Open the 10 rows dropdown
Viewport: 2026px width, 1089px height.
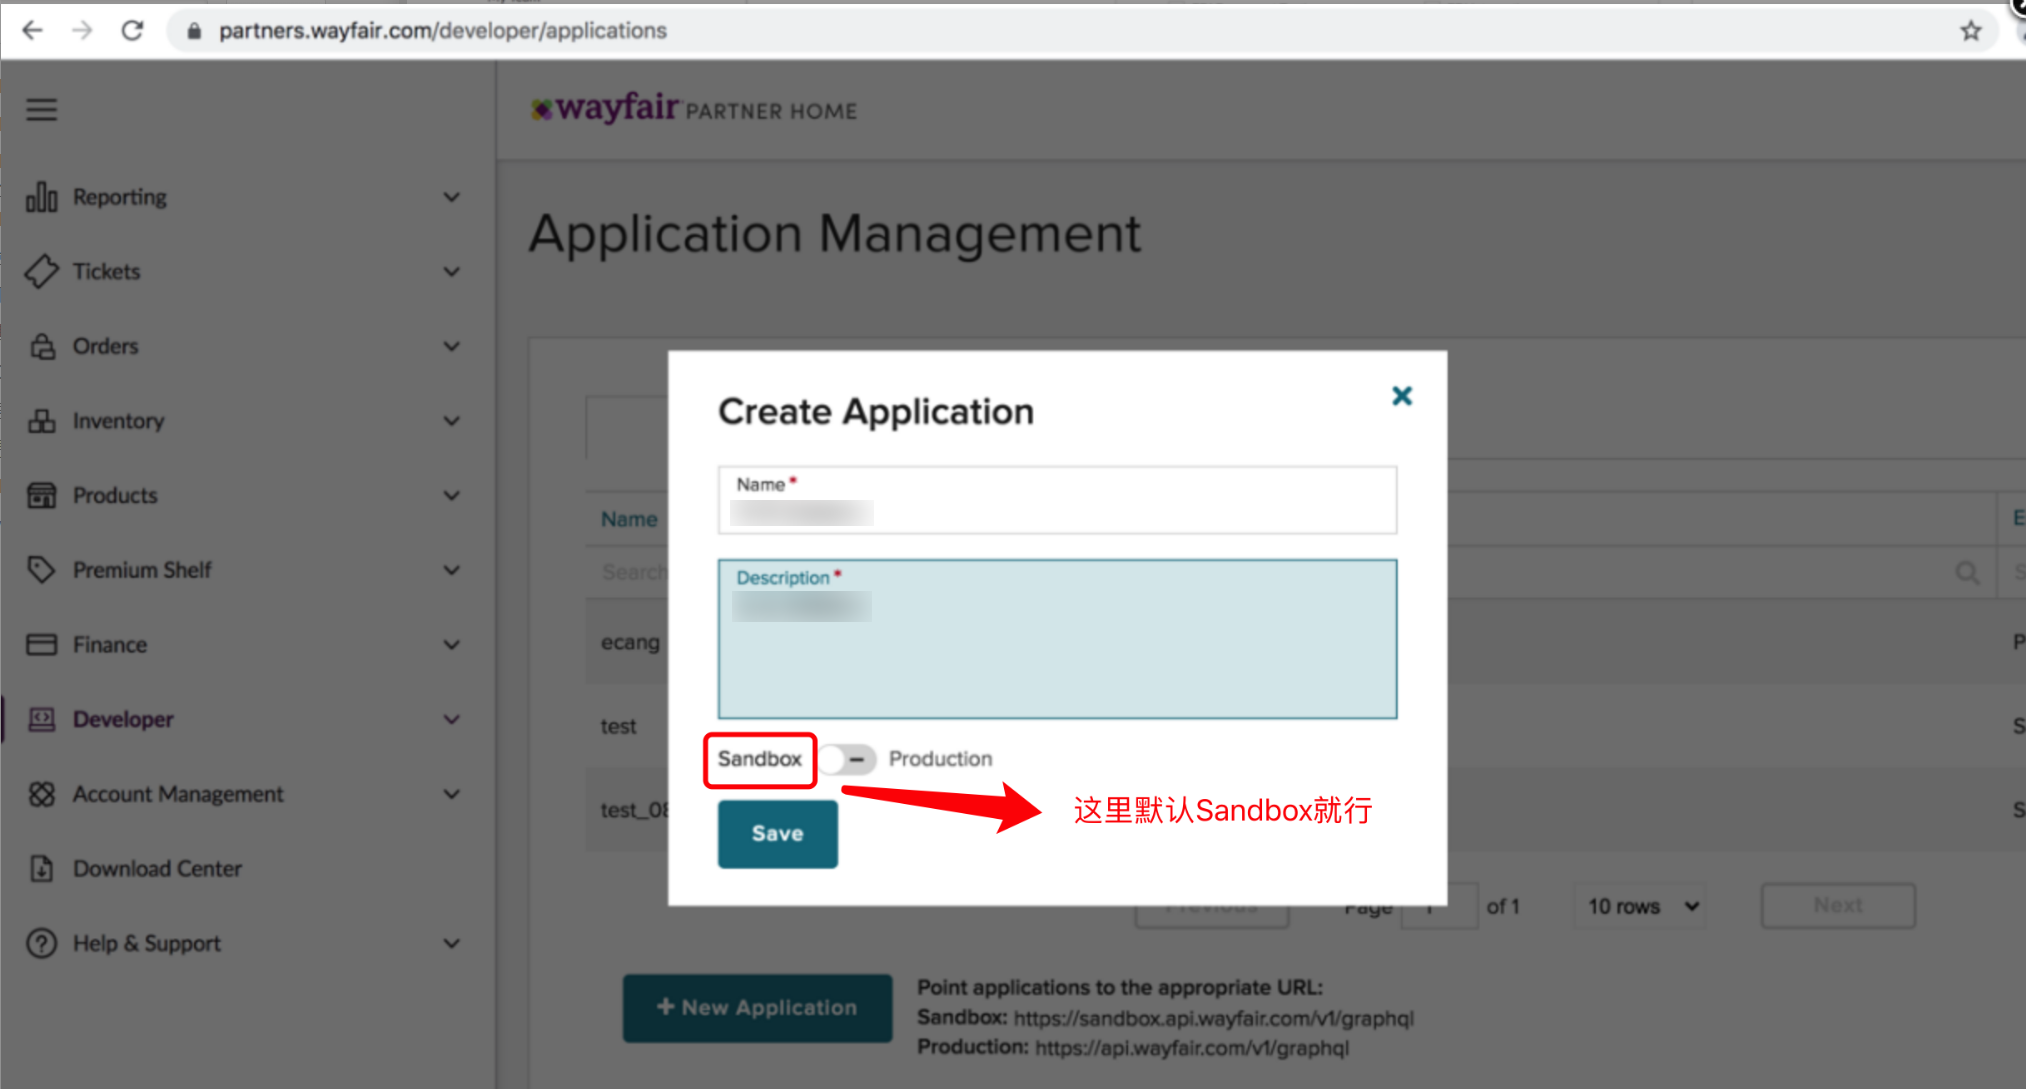click(1642, 906)
